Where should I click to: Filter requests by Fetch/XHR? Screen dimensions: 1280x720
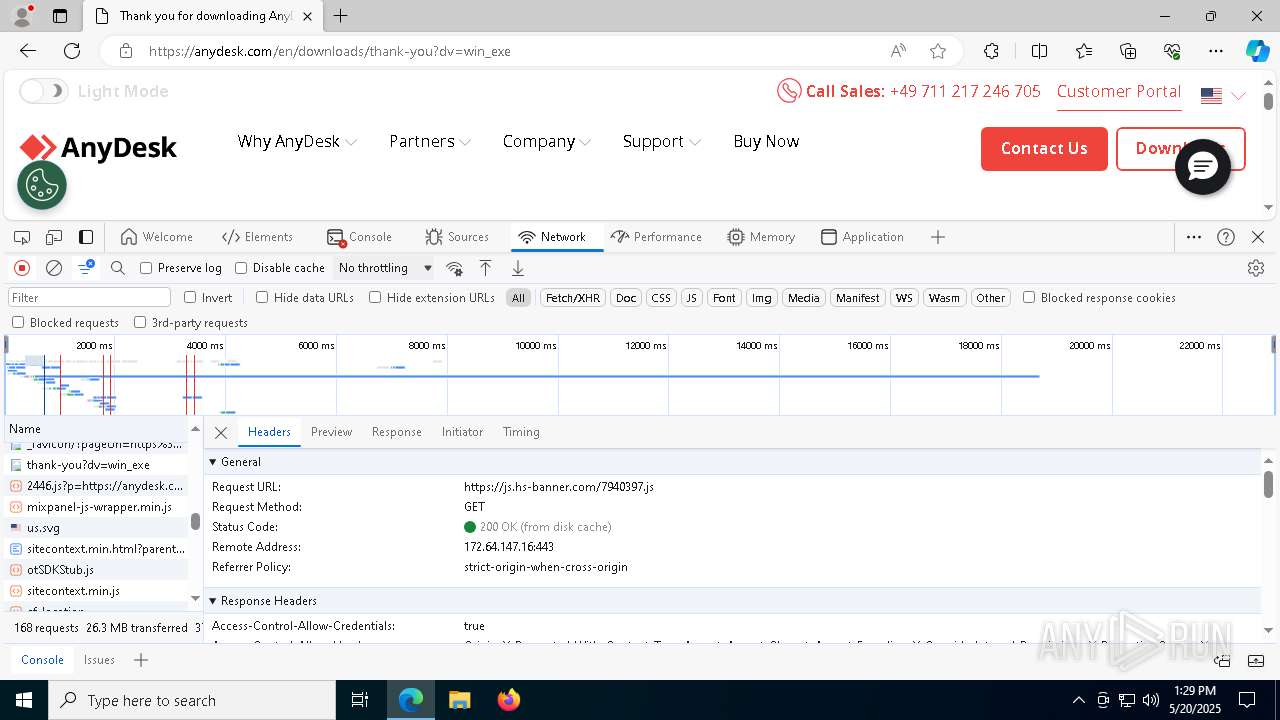(x=573, y=298)
